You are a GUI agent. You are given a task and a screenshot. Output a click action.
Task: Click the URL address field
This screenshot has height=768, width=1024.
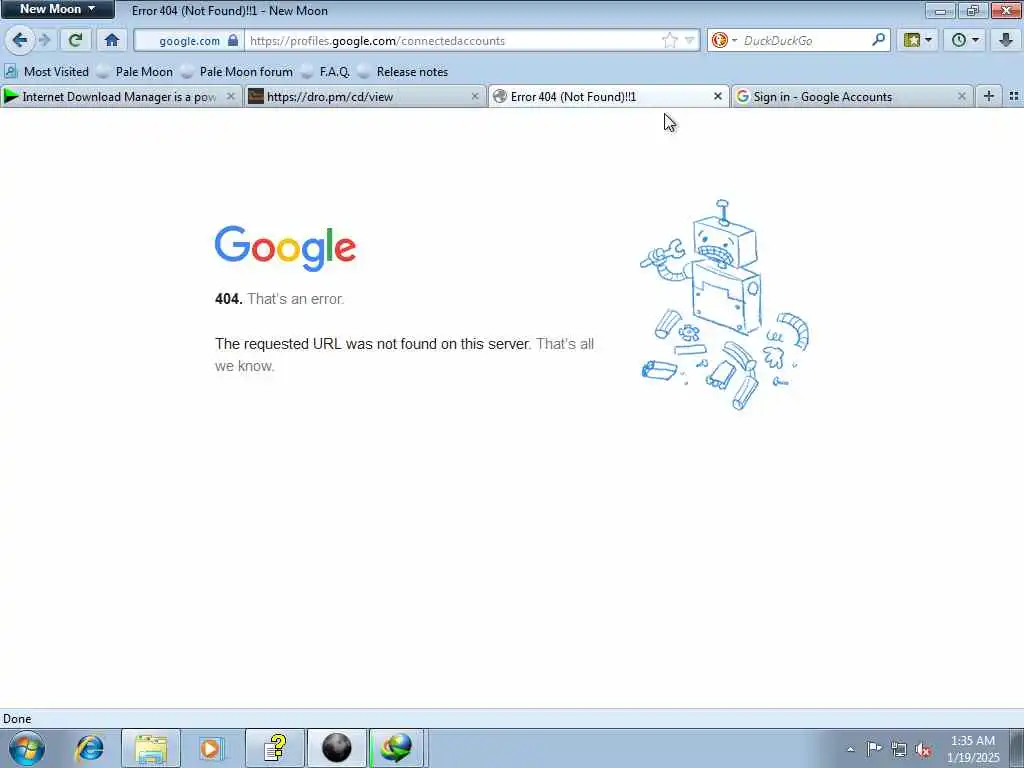pyautogui.click(x=453, y=40)
